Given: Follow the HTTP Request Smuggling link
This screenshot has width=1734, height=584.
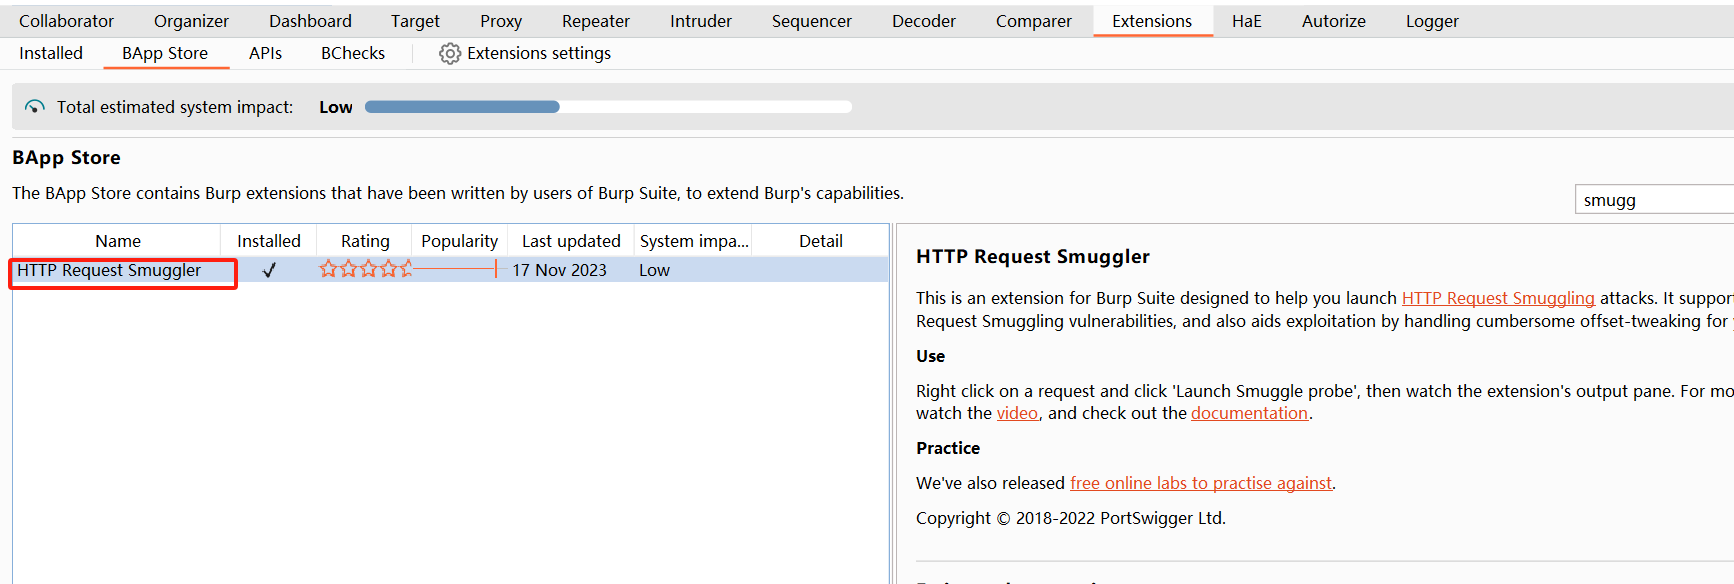Looking at the screenshot, I should (x=1498, y=298).
